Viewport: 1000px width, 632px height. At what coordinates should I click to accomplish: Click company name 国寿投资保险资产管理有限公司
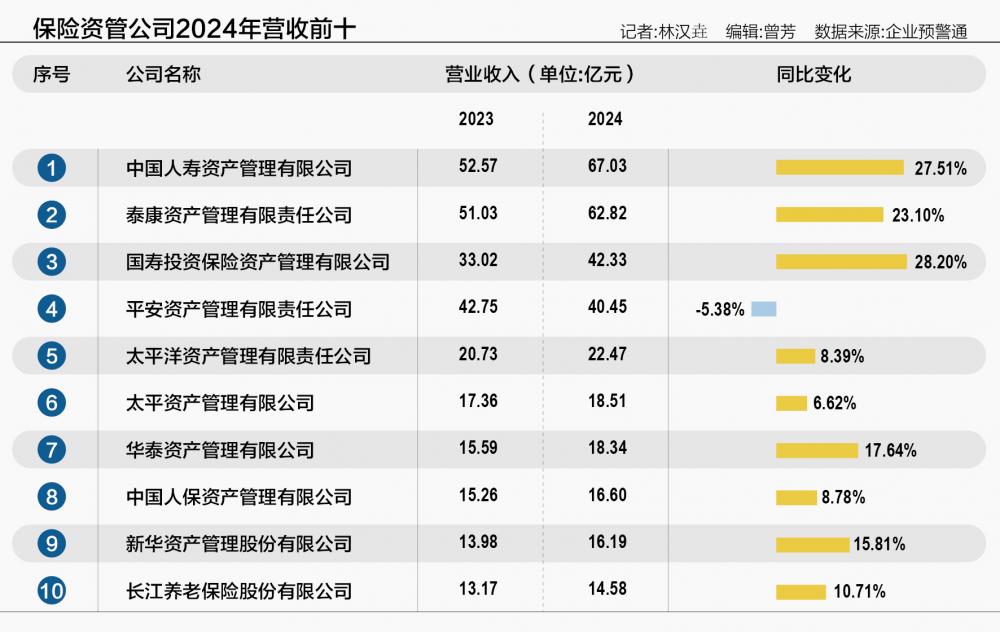(x=258, y=262)
